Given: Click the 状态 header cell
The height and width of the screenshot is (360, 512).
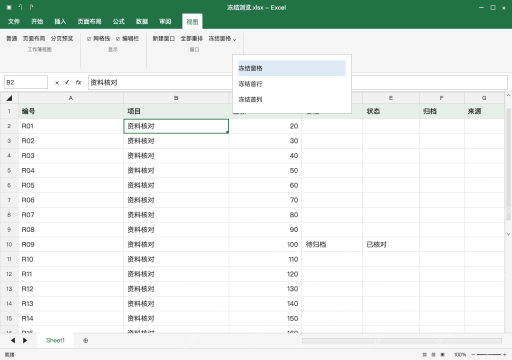Looking at the screenshot, I should coord(391,111).
